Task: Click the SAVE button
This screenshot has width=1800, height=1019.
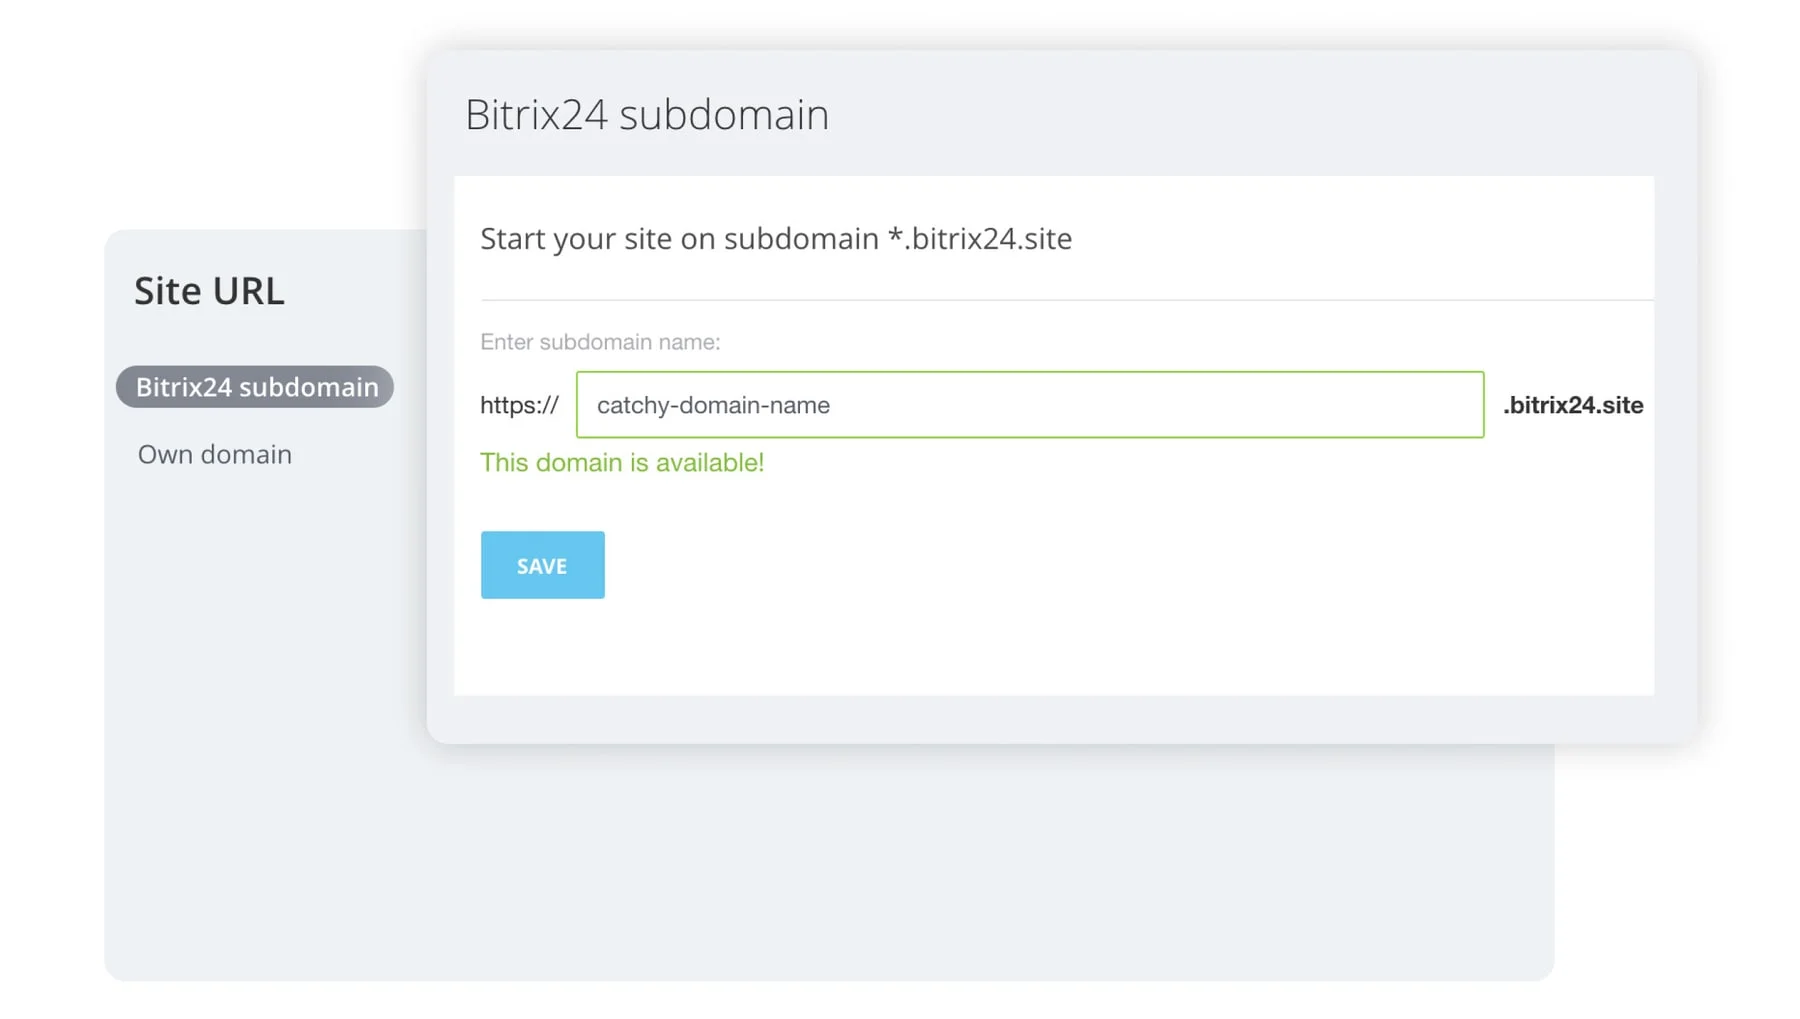Action: tap(542, 565)
